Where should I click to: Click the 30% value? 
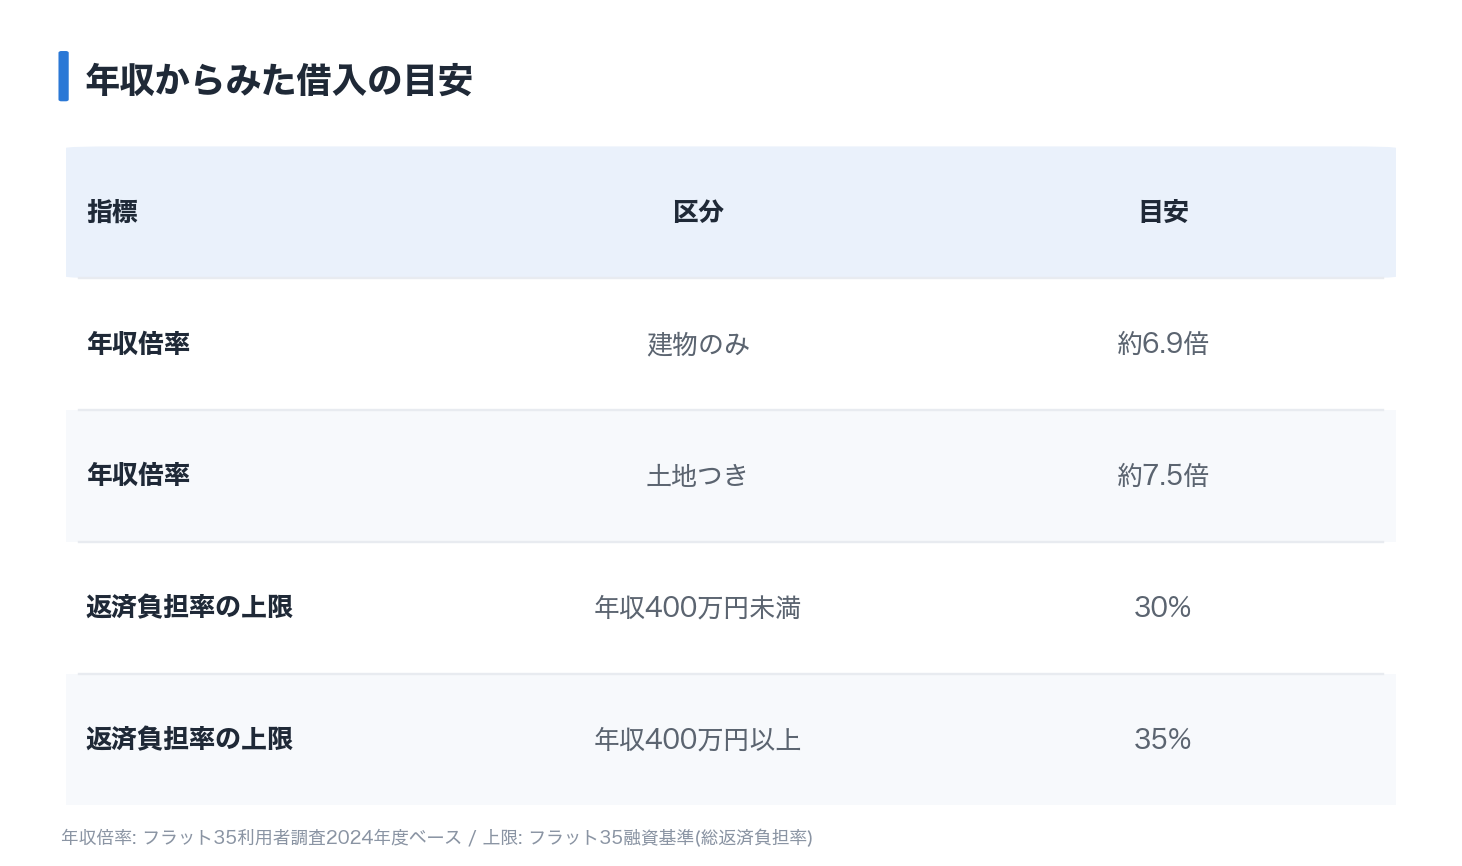pyautogui.click(x=1163, y=607)
